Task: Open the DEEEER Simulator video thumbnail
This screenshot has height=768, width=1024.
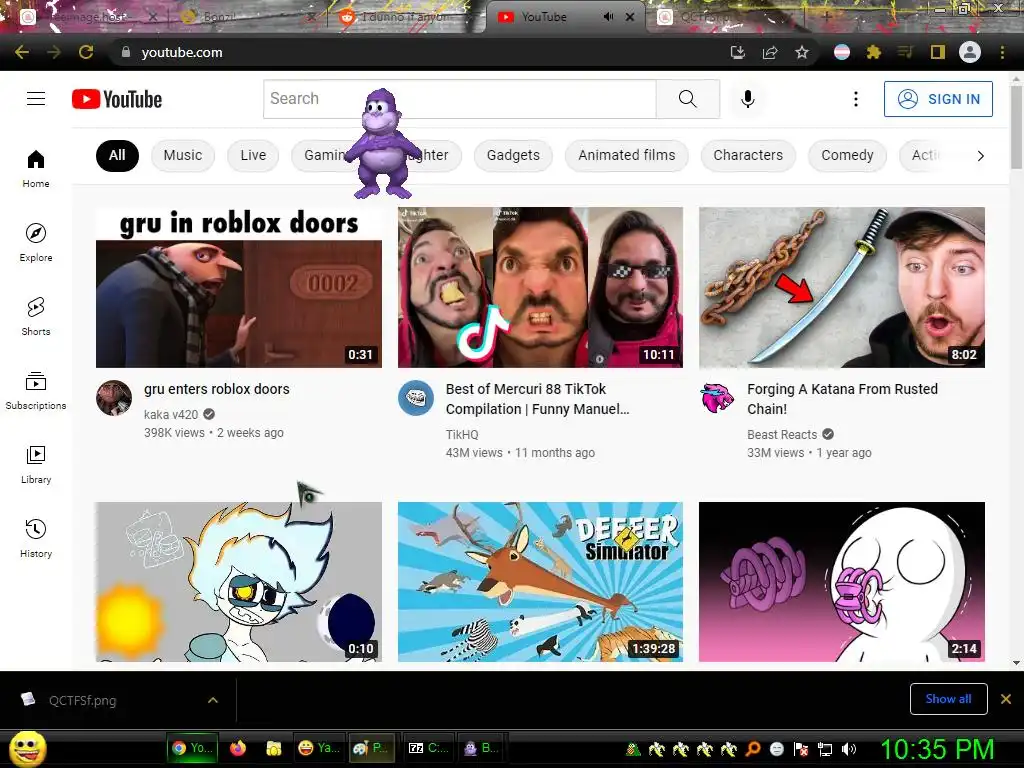Action: 541,582
